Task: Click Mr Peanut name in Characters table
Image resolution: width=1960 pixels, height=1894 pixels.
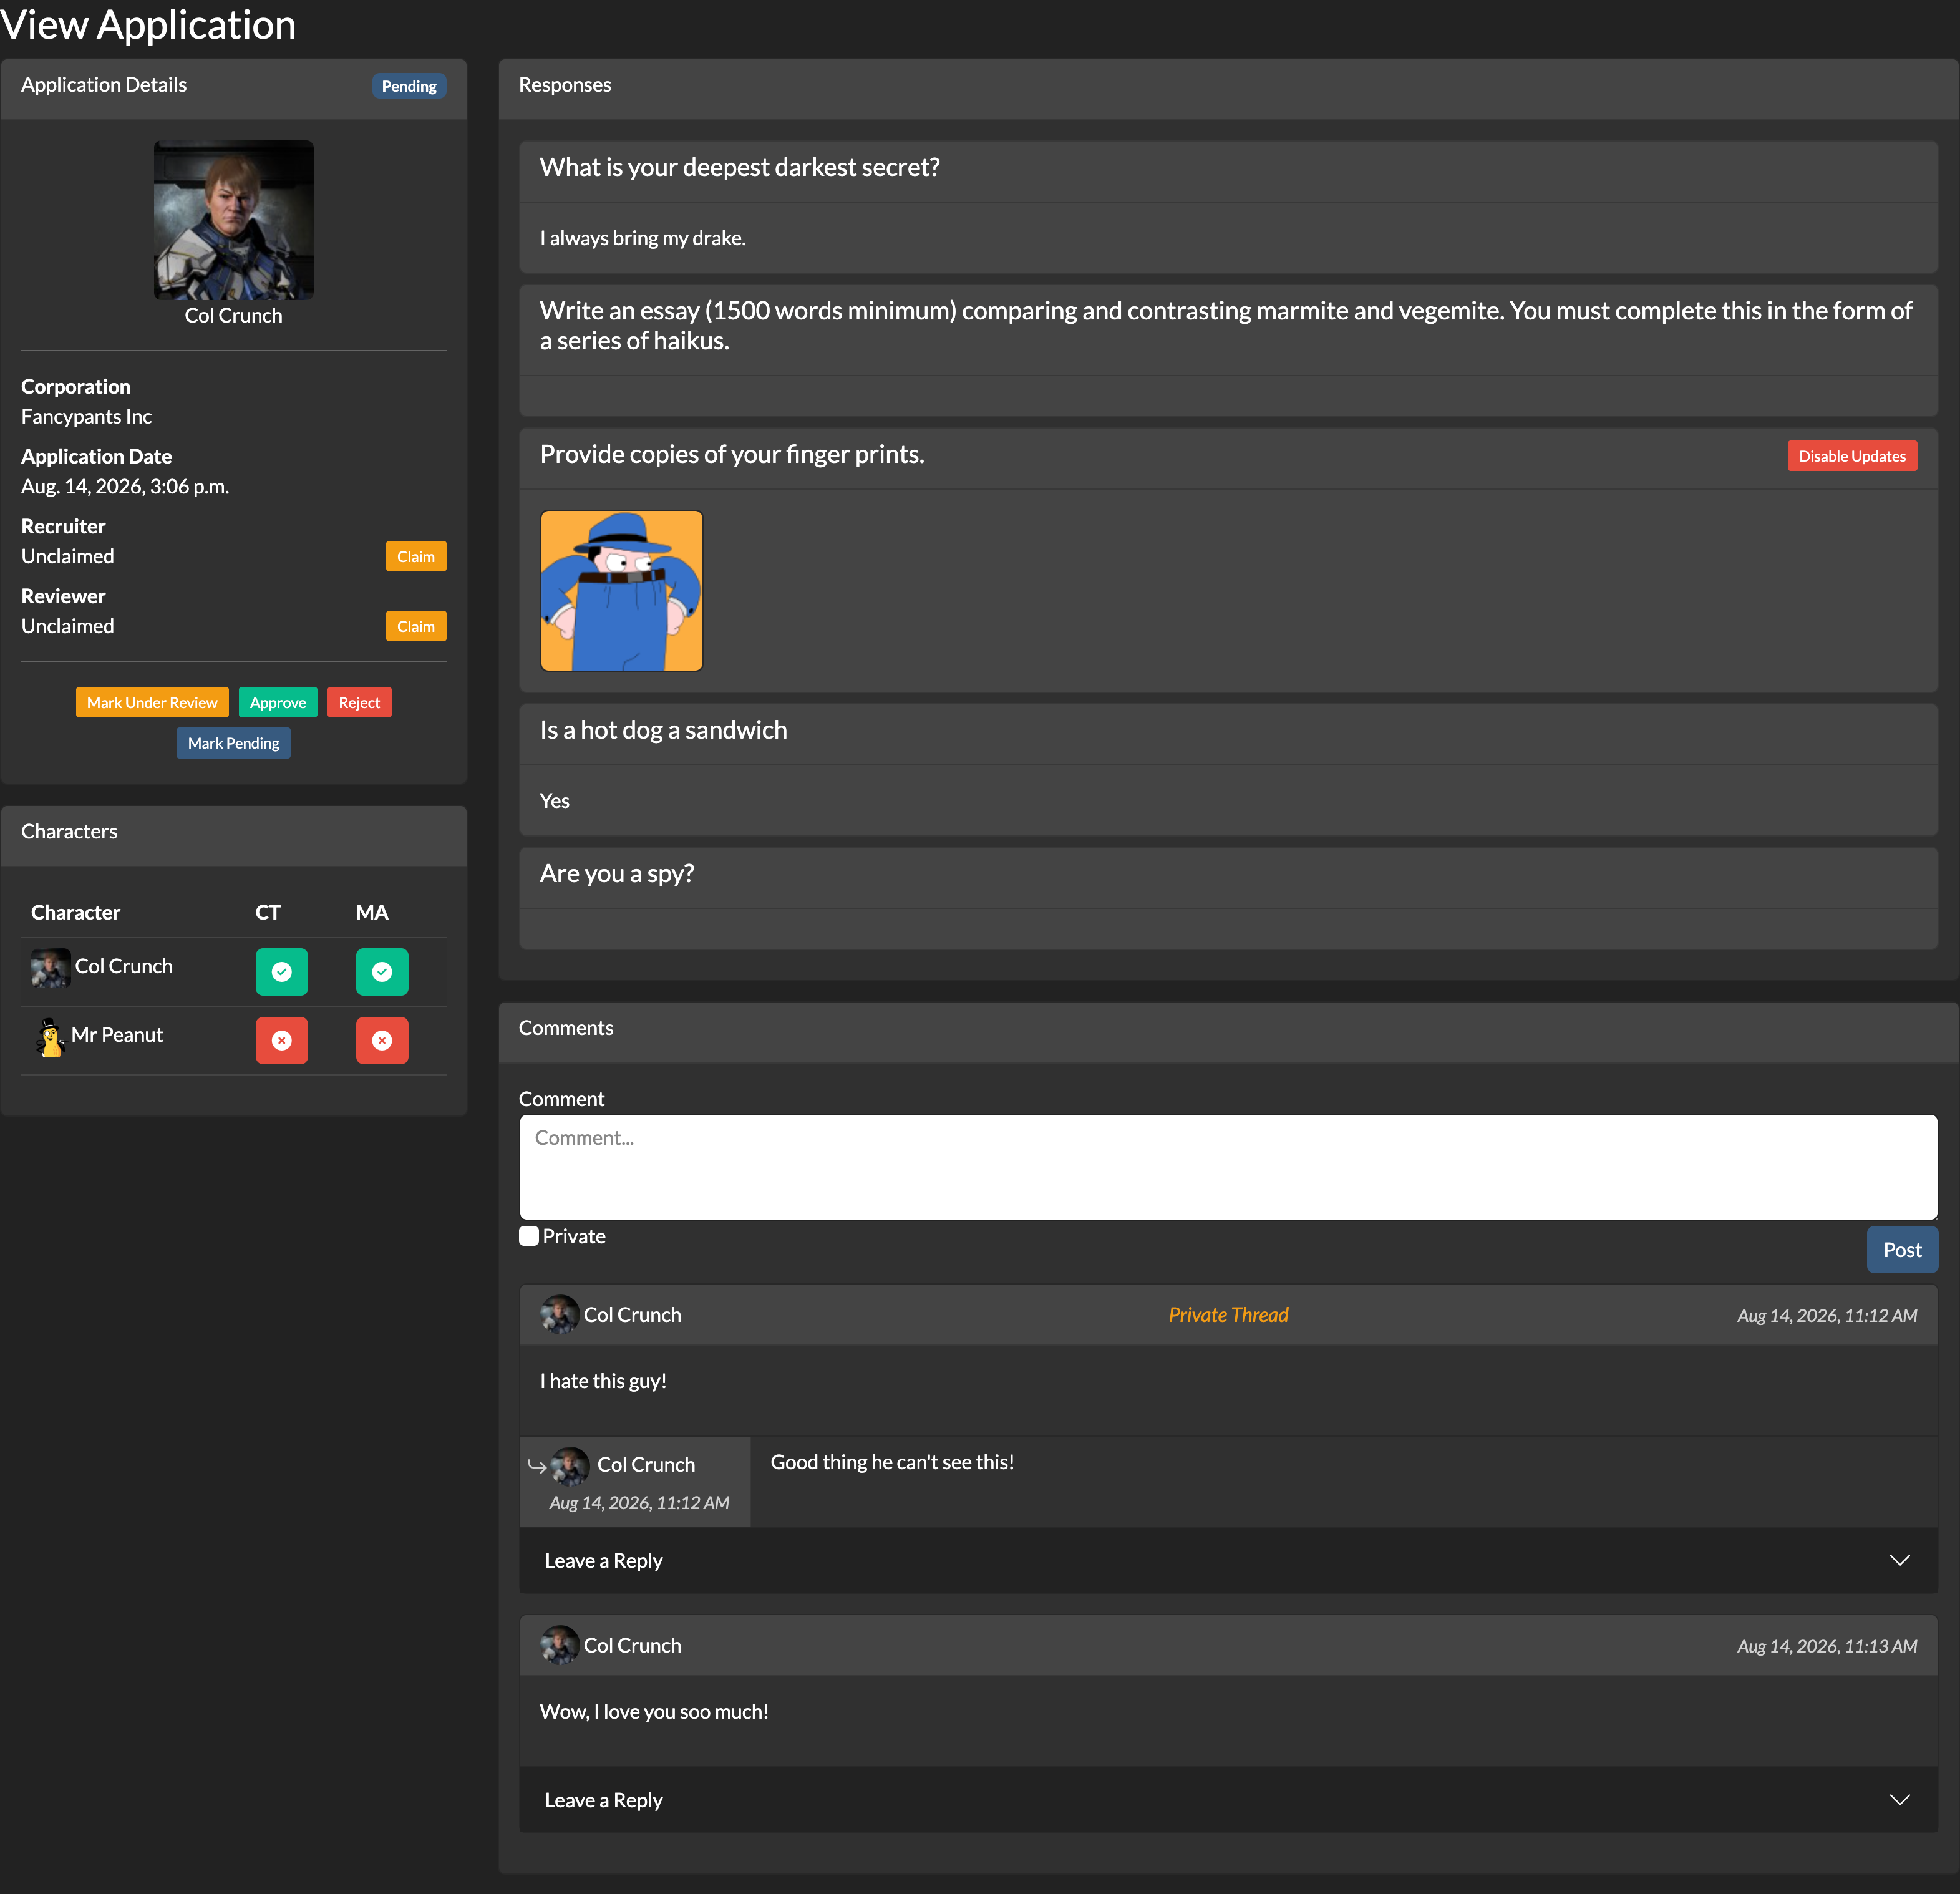Action: click(117, 1035)
